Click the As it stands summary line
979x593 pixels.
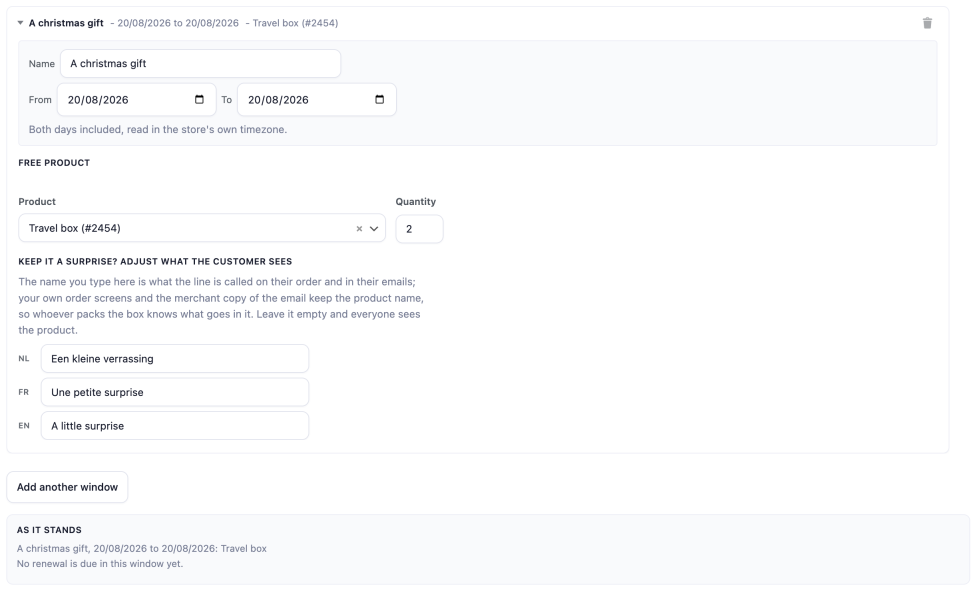[142, 549]
